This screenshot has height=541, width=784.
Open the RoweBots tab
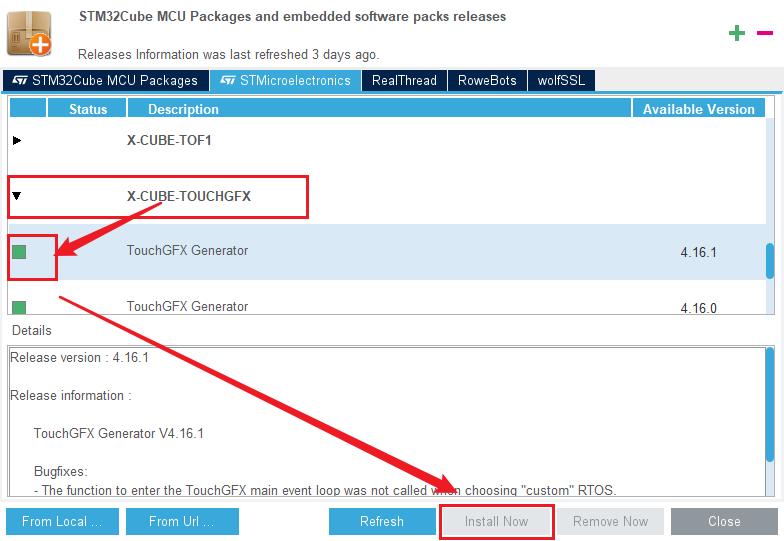click(x=487, y=80)
